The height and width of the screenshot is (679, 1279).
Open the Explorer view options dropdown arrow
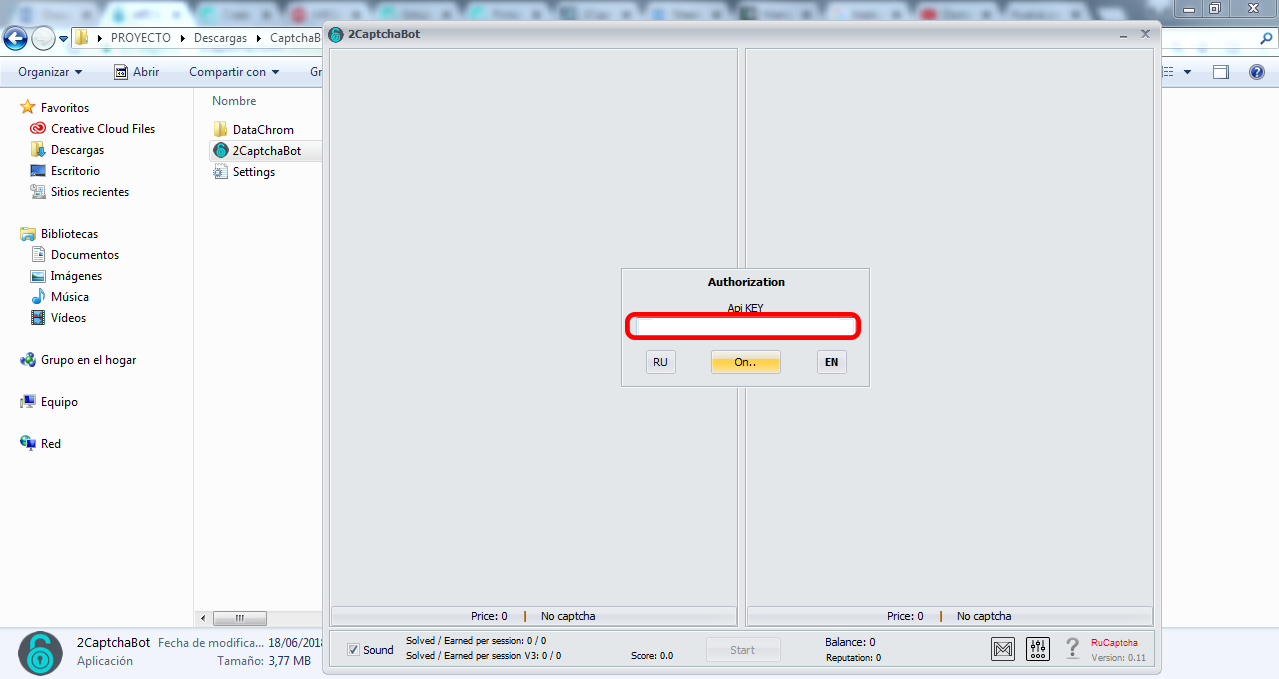(1188, 72)
